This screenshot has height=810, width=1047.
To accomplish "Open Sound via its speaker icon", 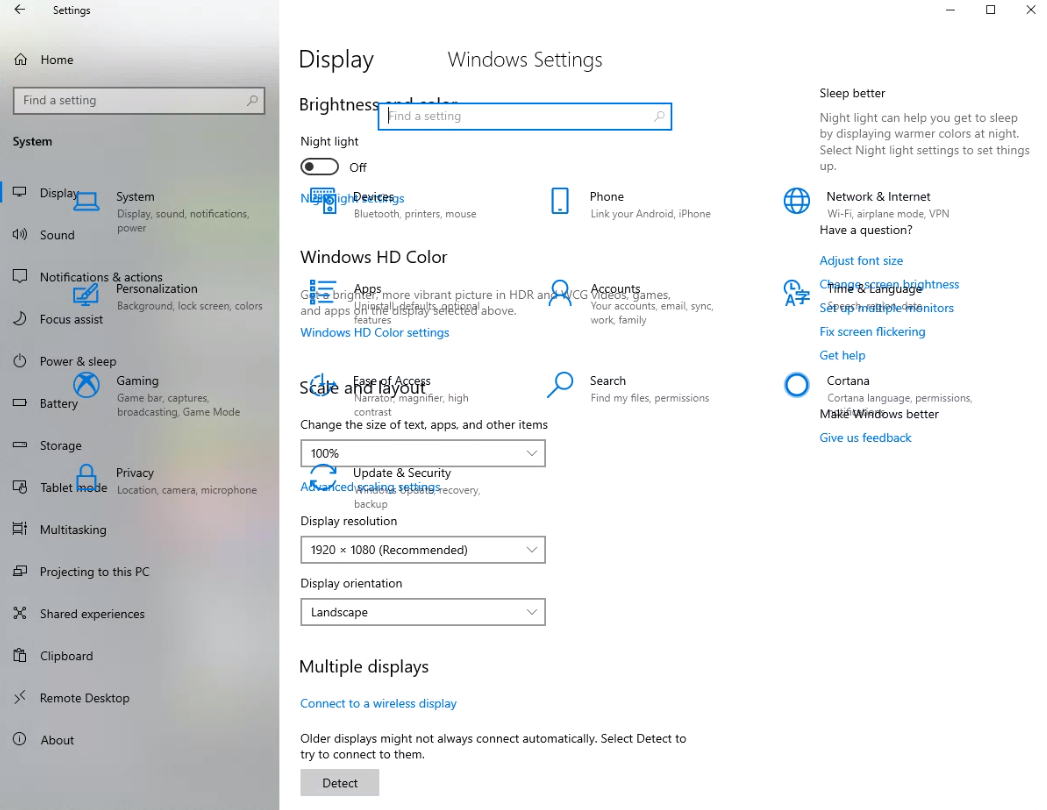I will 20,234.
